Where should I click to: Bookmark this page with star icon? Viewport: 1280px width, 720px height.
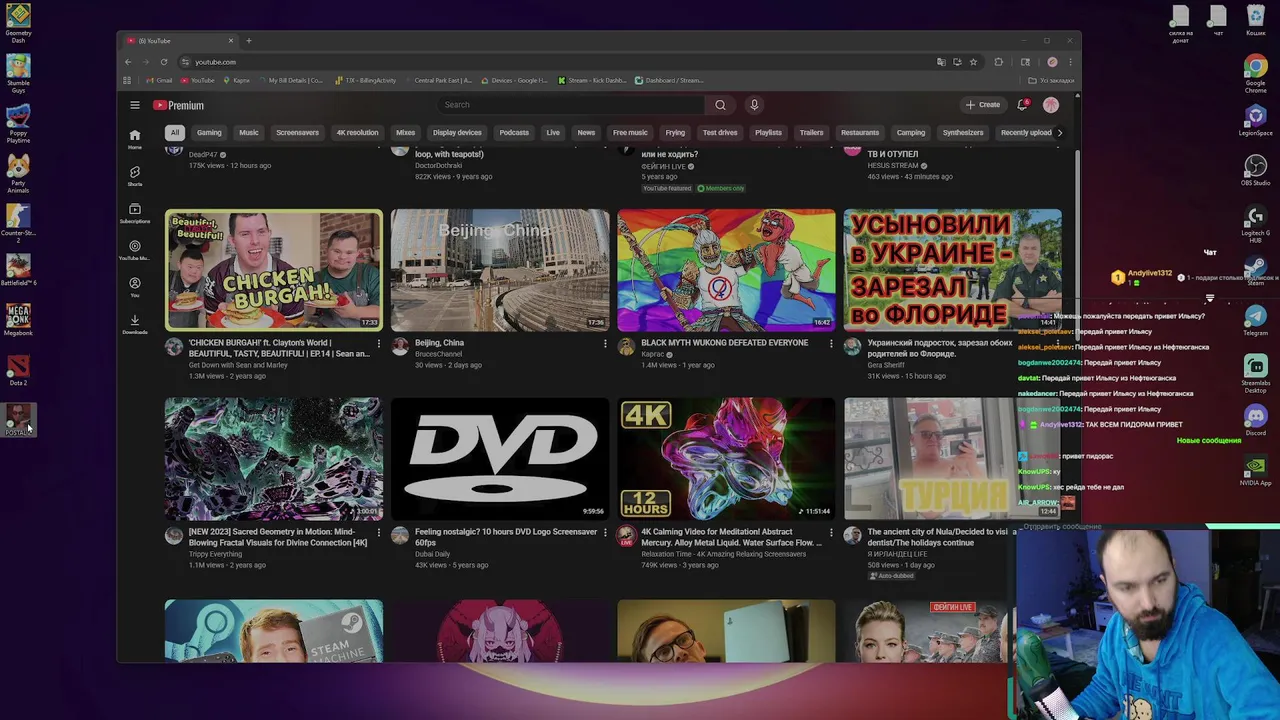973,62
